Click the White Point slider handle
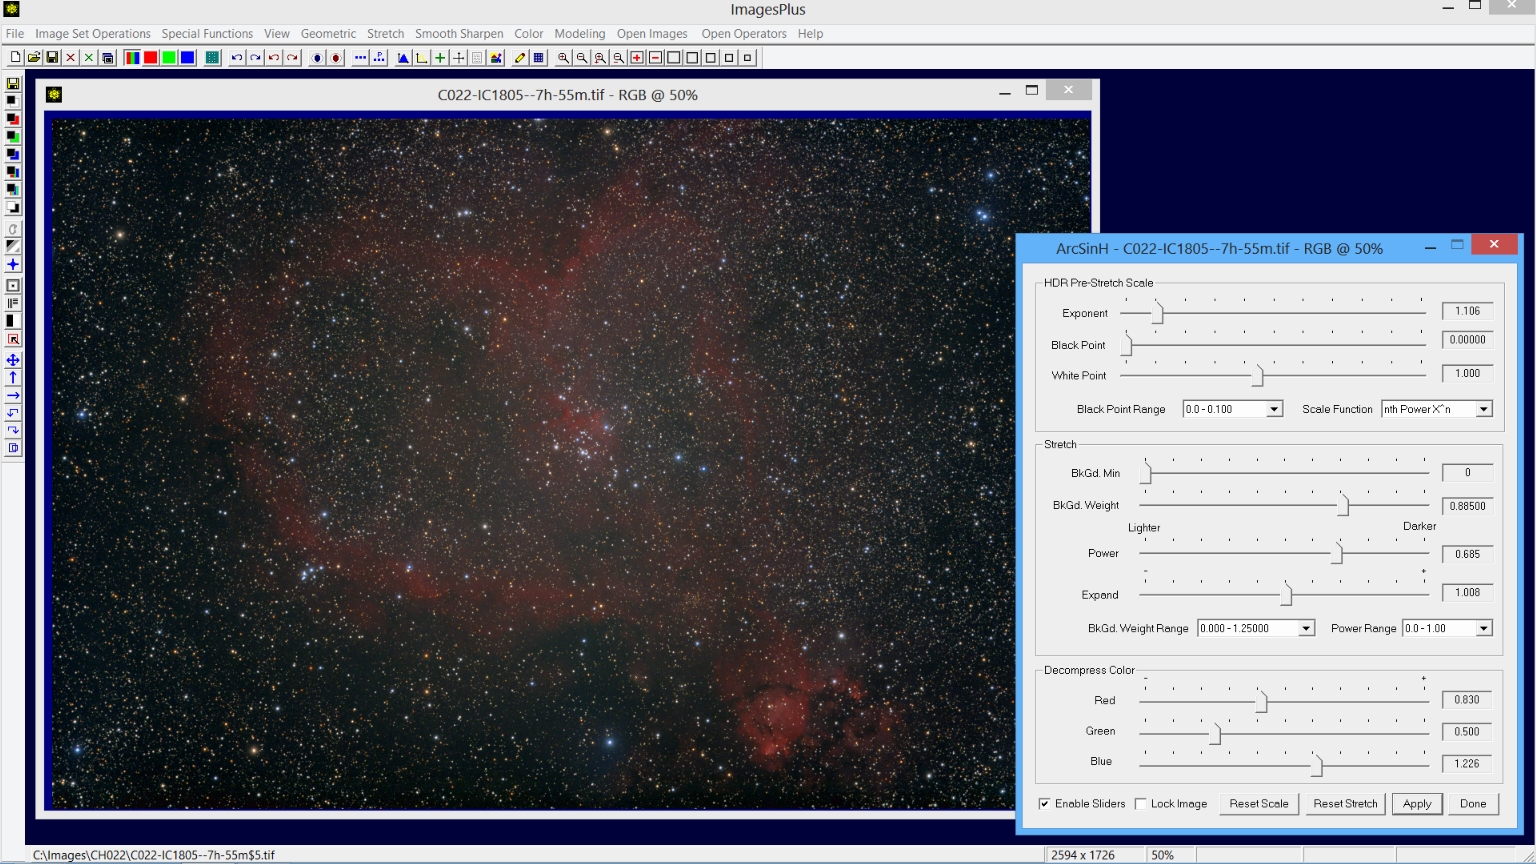This screenshot has height=864, width=1536. 1258,376
